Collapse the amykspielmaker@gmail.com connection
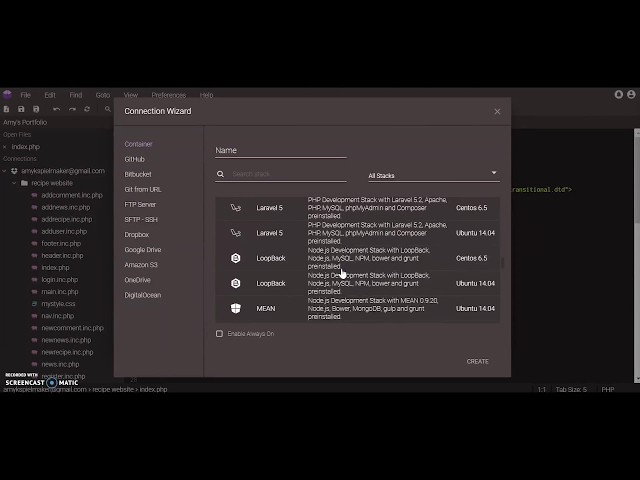 (4, 171)
